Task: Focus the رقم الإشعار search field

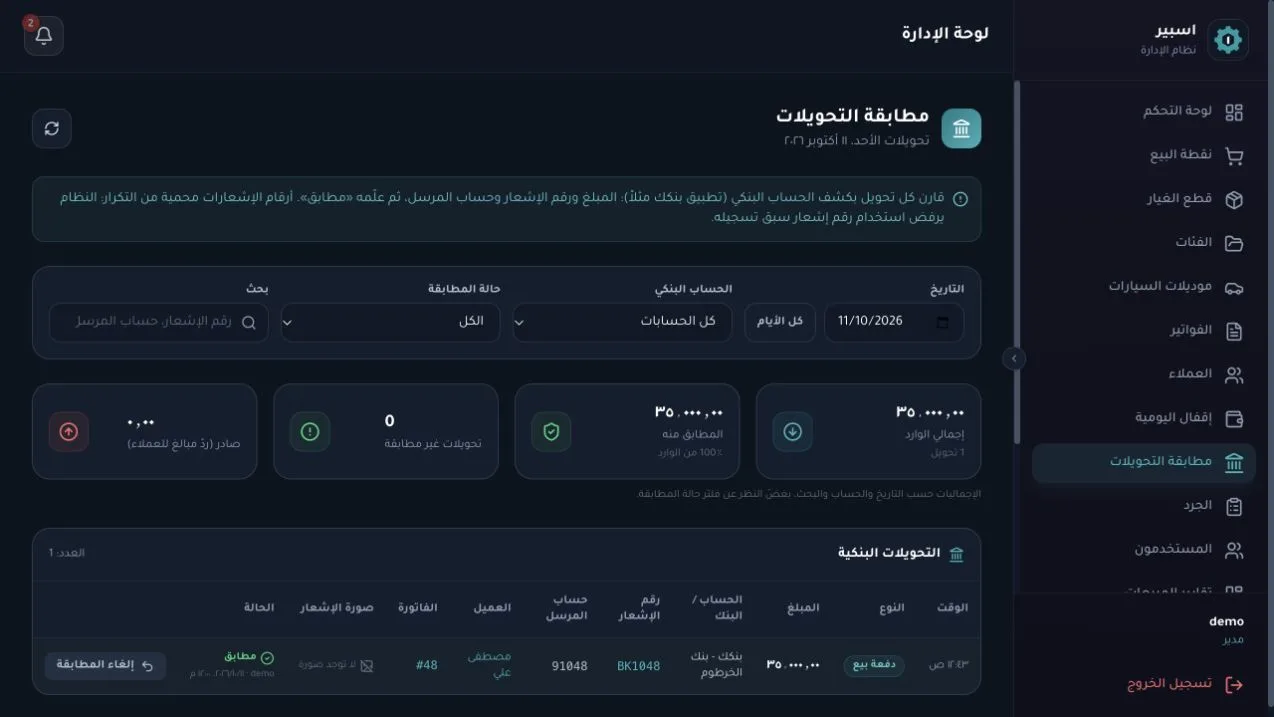Action: pyautogui.click(x=158, y=322)
